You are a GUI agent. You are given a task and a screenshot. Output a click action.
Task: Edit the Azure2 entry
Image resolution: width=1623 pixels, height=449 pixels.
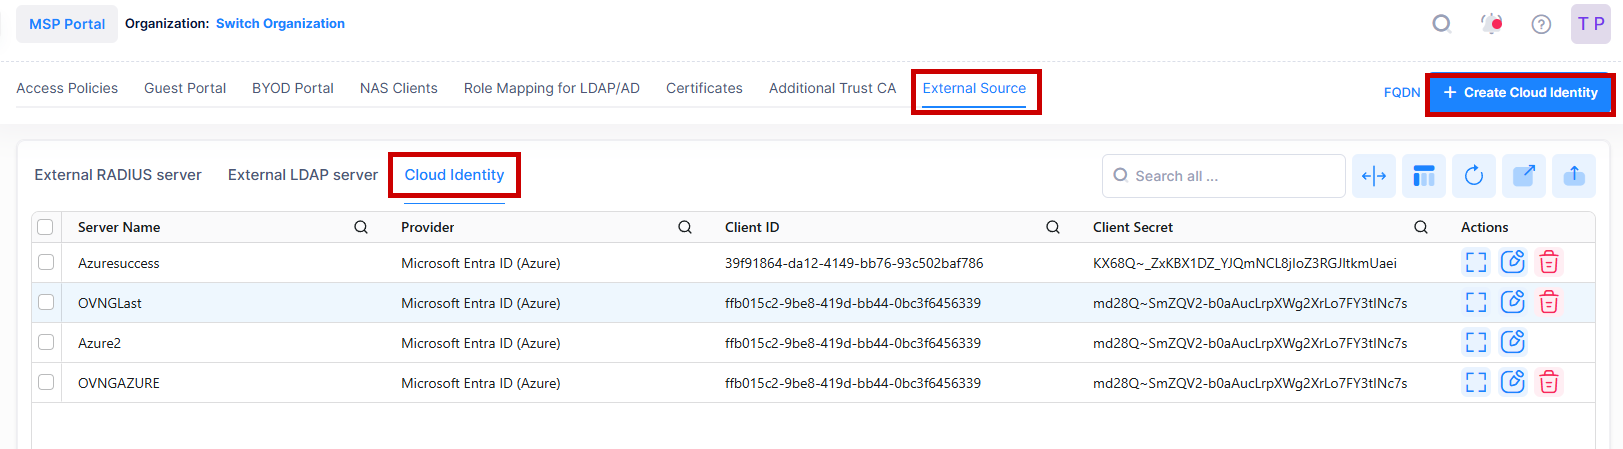point(1513,342)
